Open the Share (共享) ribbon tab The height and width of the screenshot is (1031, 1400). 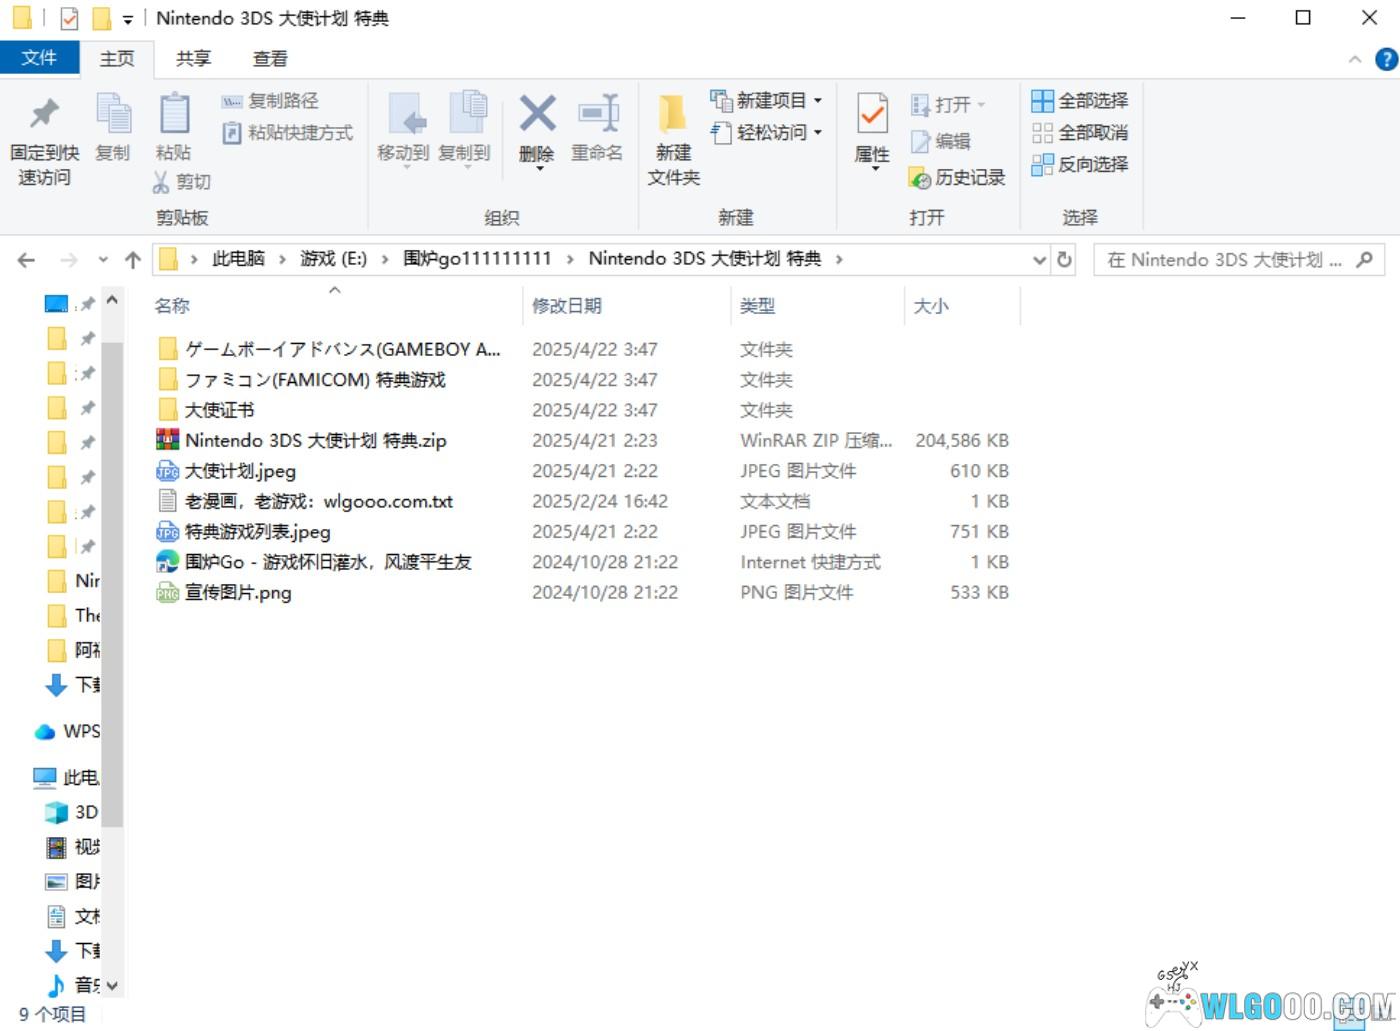click(193, 59)
